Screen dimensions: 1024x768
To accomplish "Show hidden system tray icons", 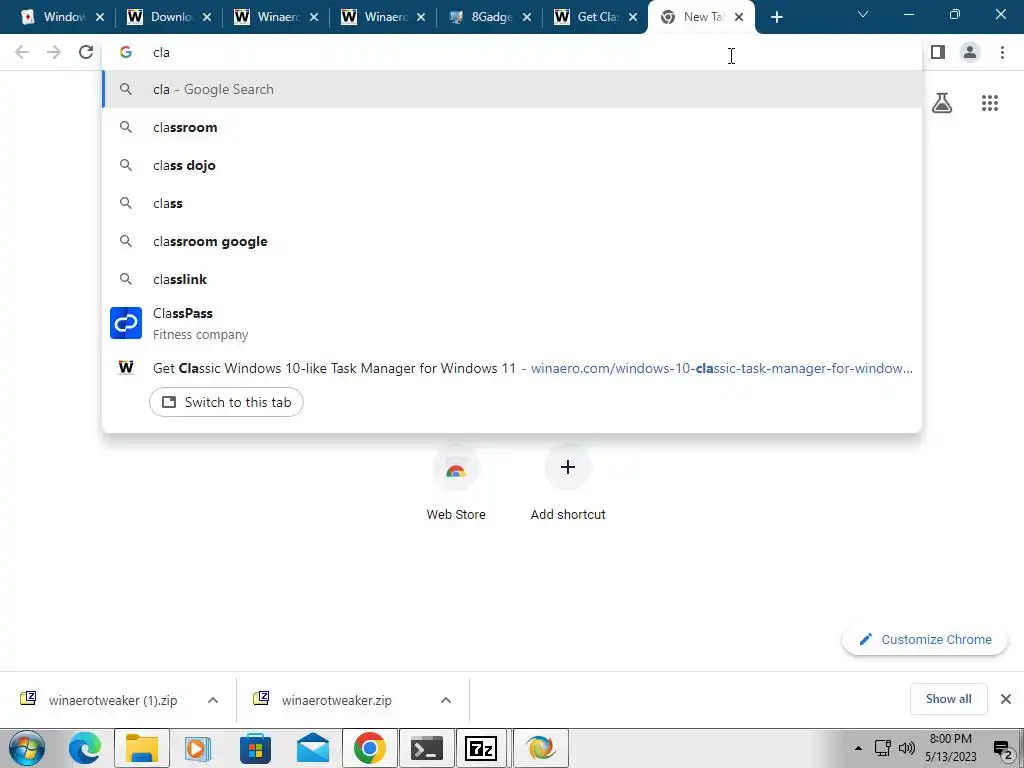I will tap(858, 748).
